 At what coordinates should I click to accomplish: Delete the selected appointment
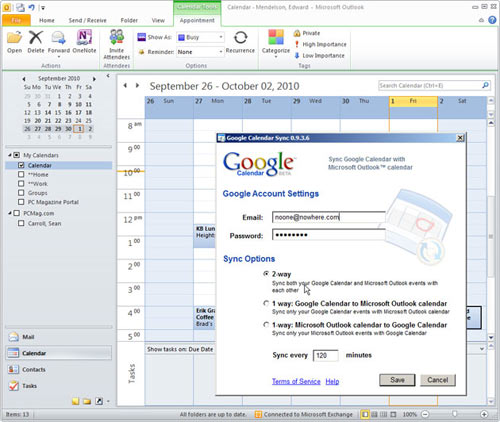coord(36,42)
